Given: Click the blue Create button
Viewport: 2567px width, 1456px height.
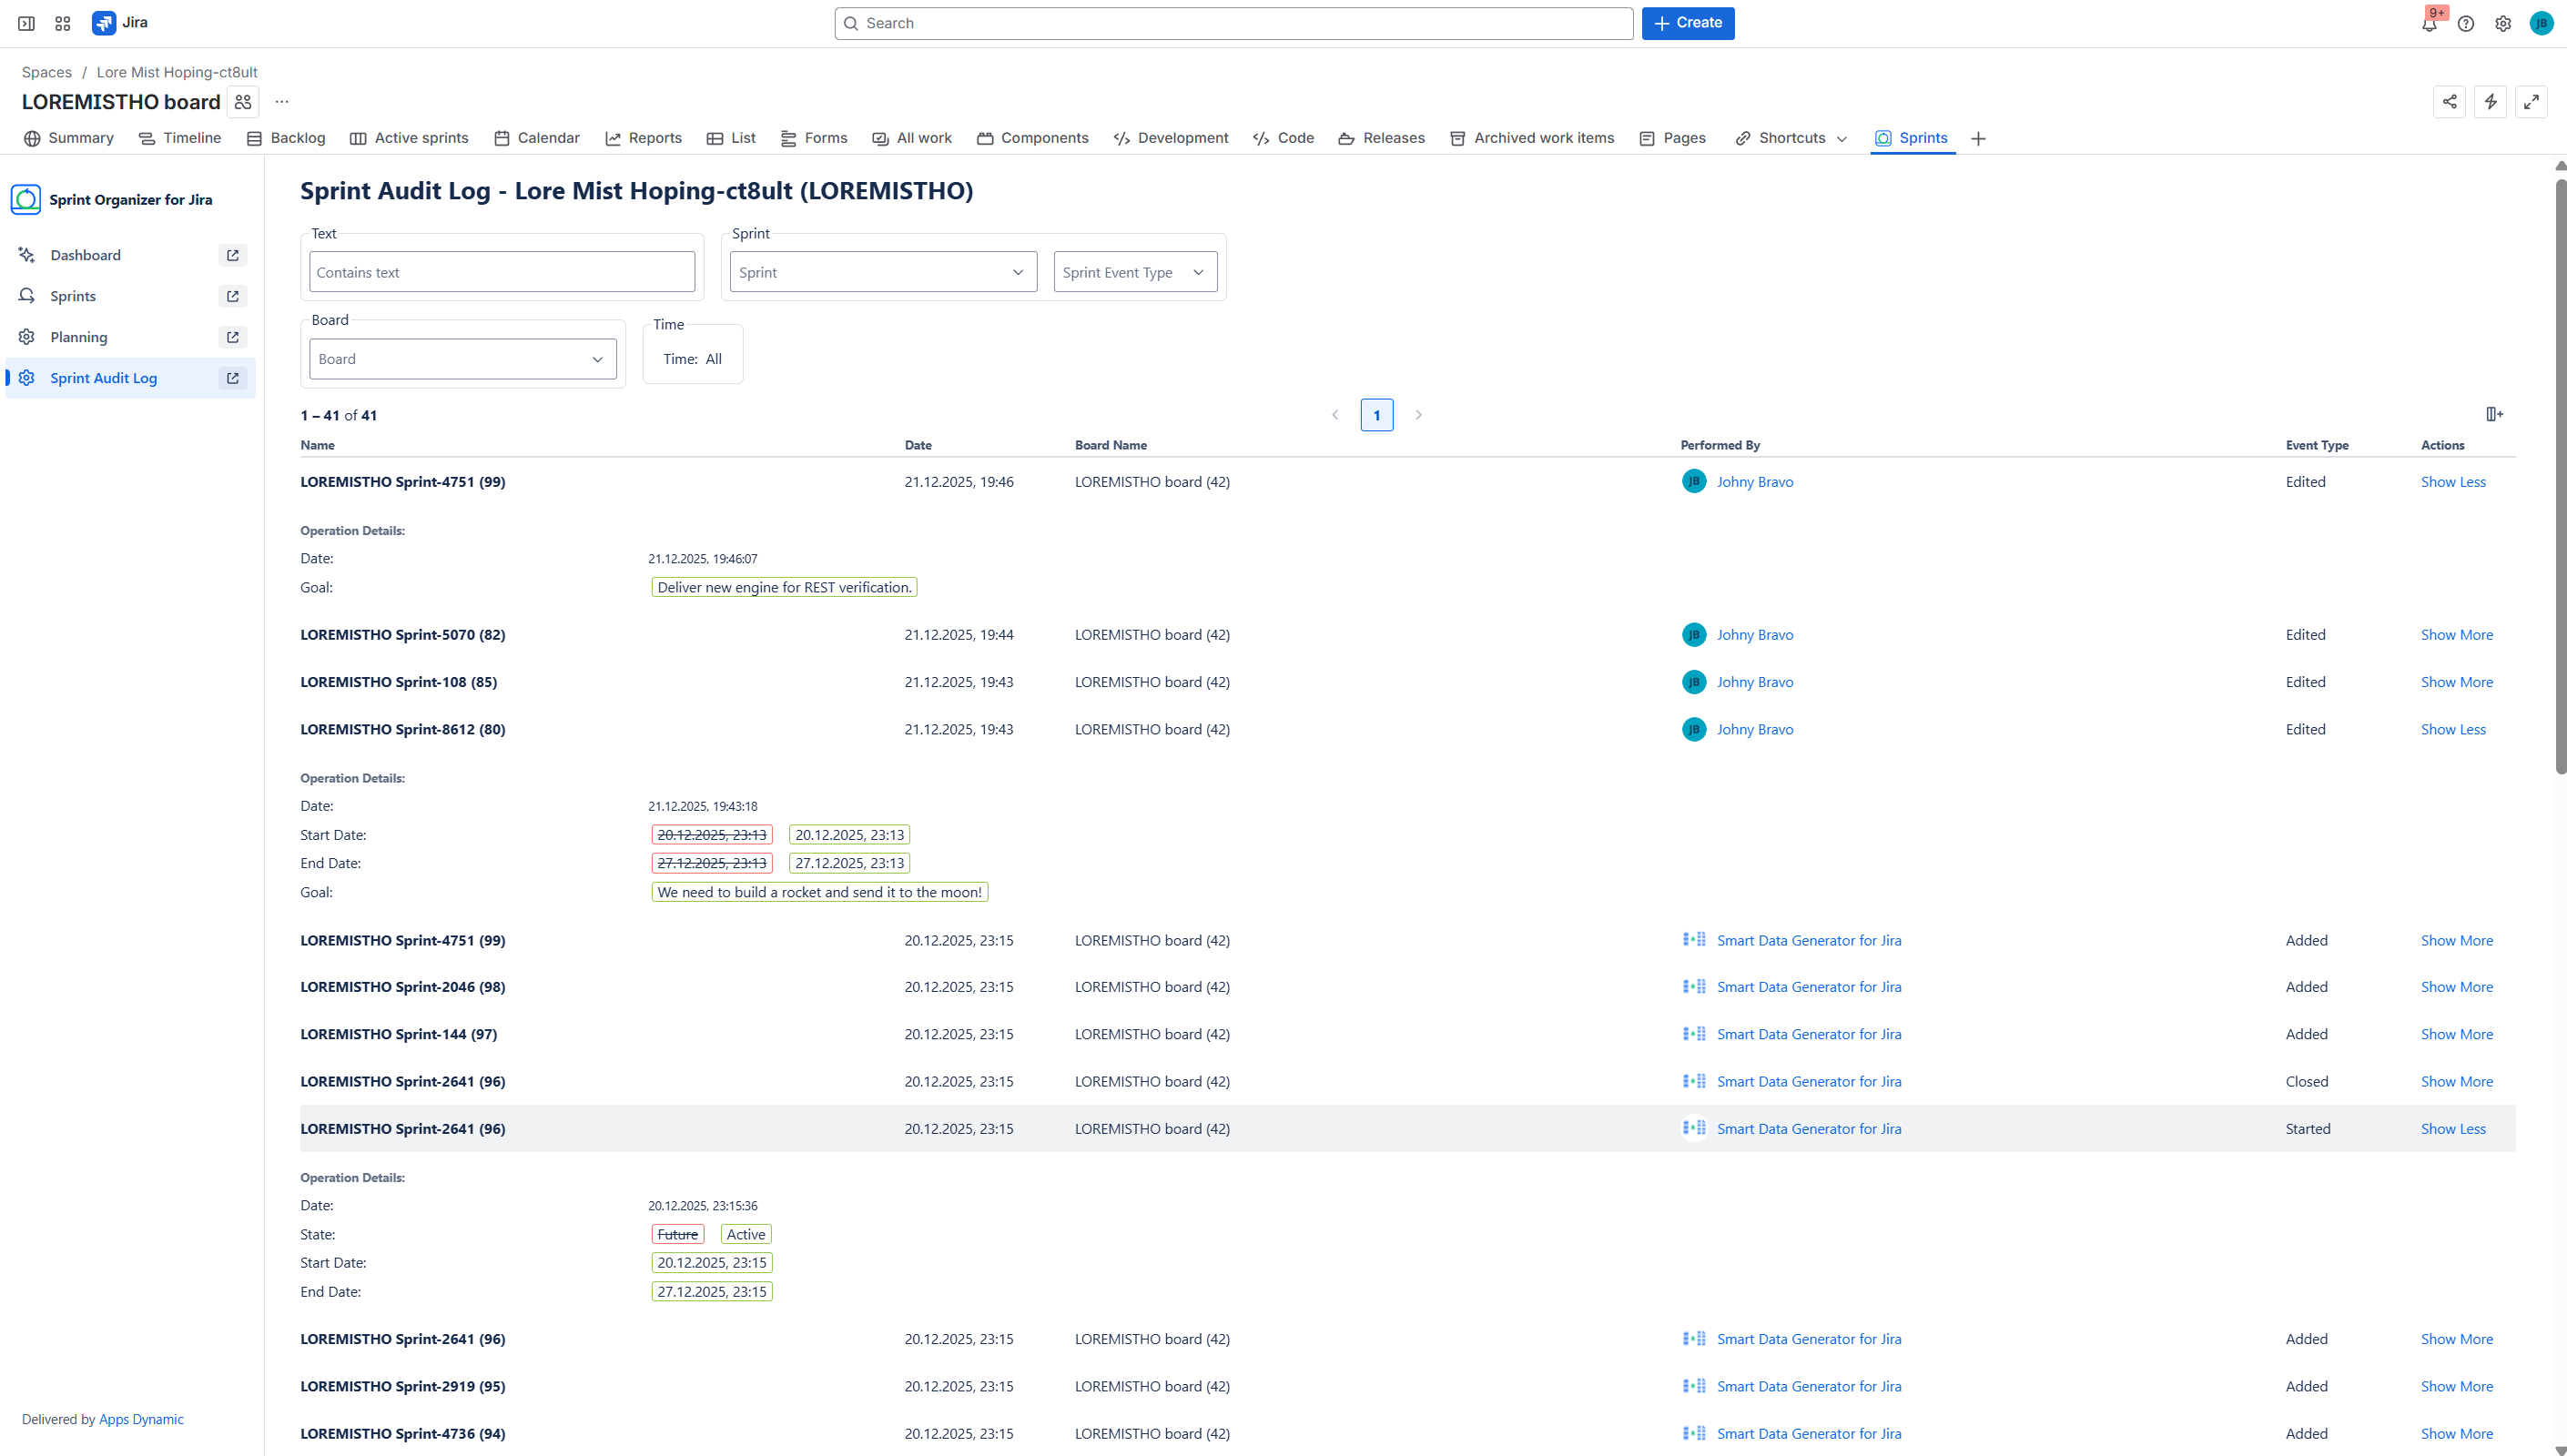Looking at the screenshot, I should tap(1687, 23).
